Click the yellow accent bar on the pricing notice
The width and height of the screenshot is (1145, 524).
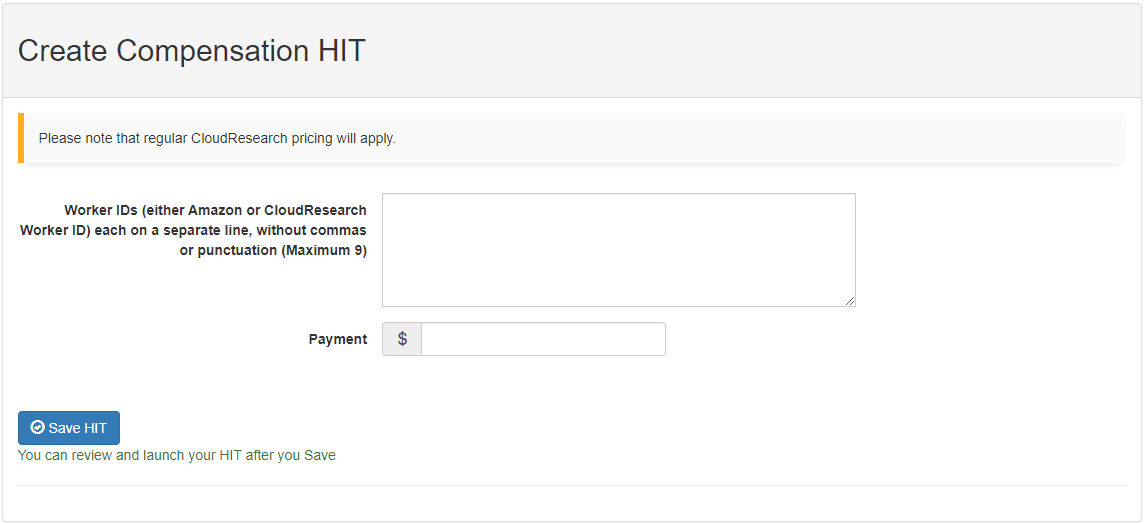pos(21,138)
